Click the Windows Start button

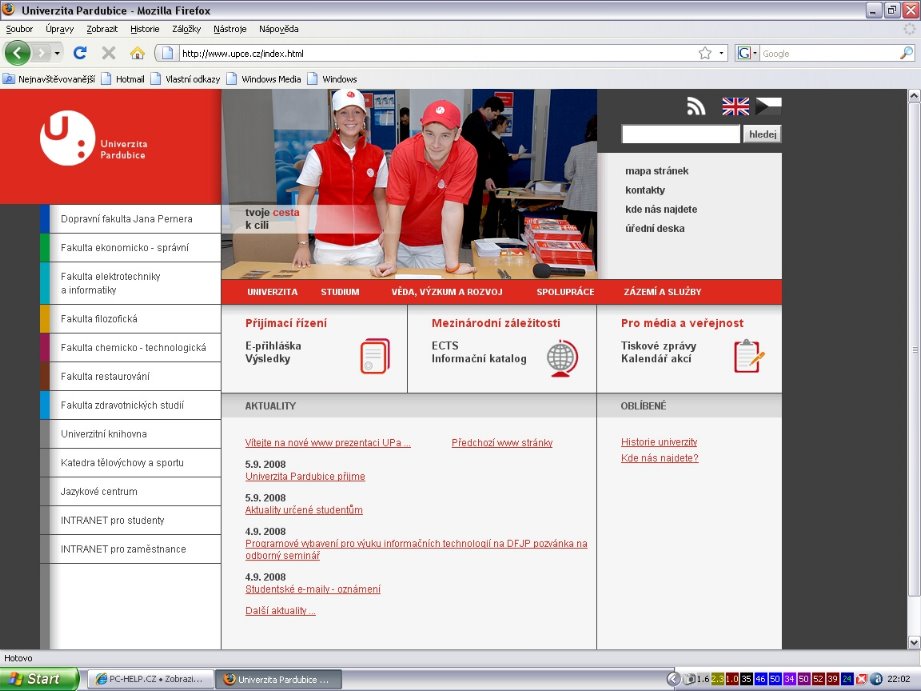pyautogui.click(x=40, y=679)
